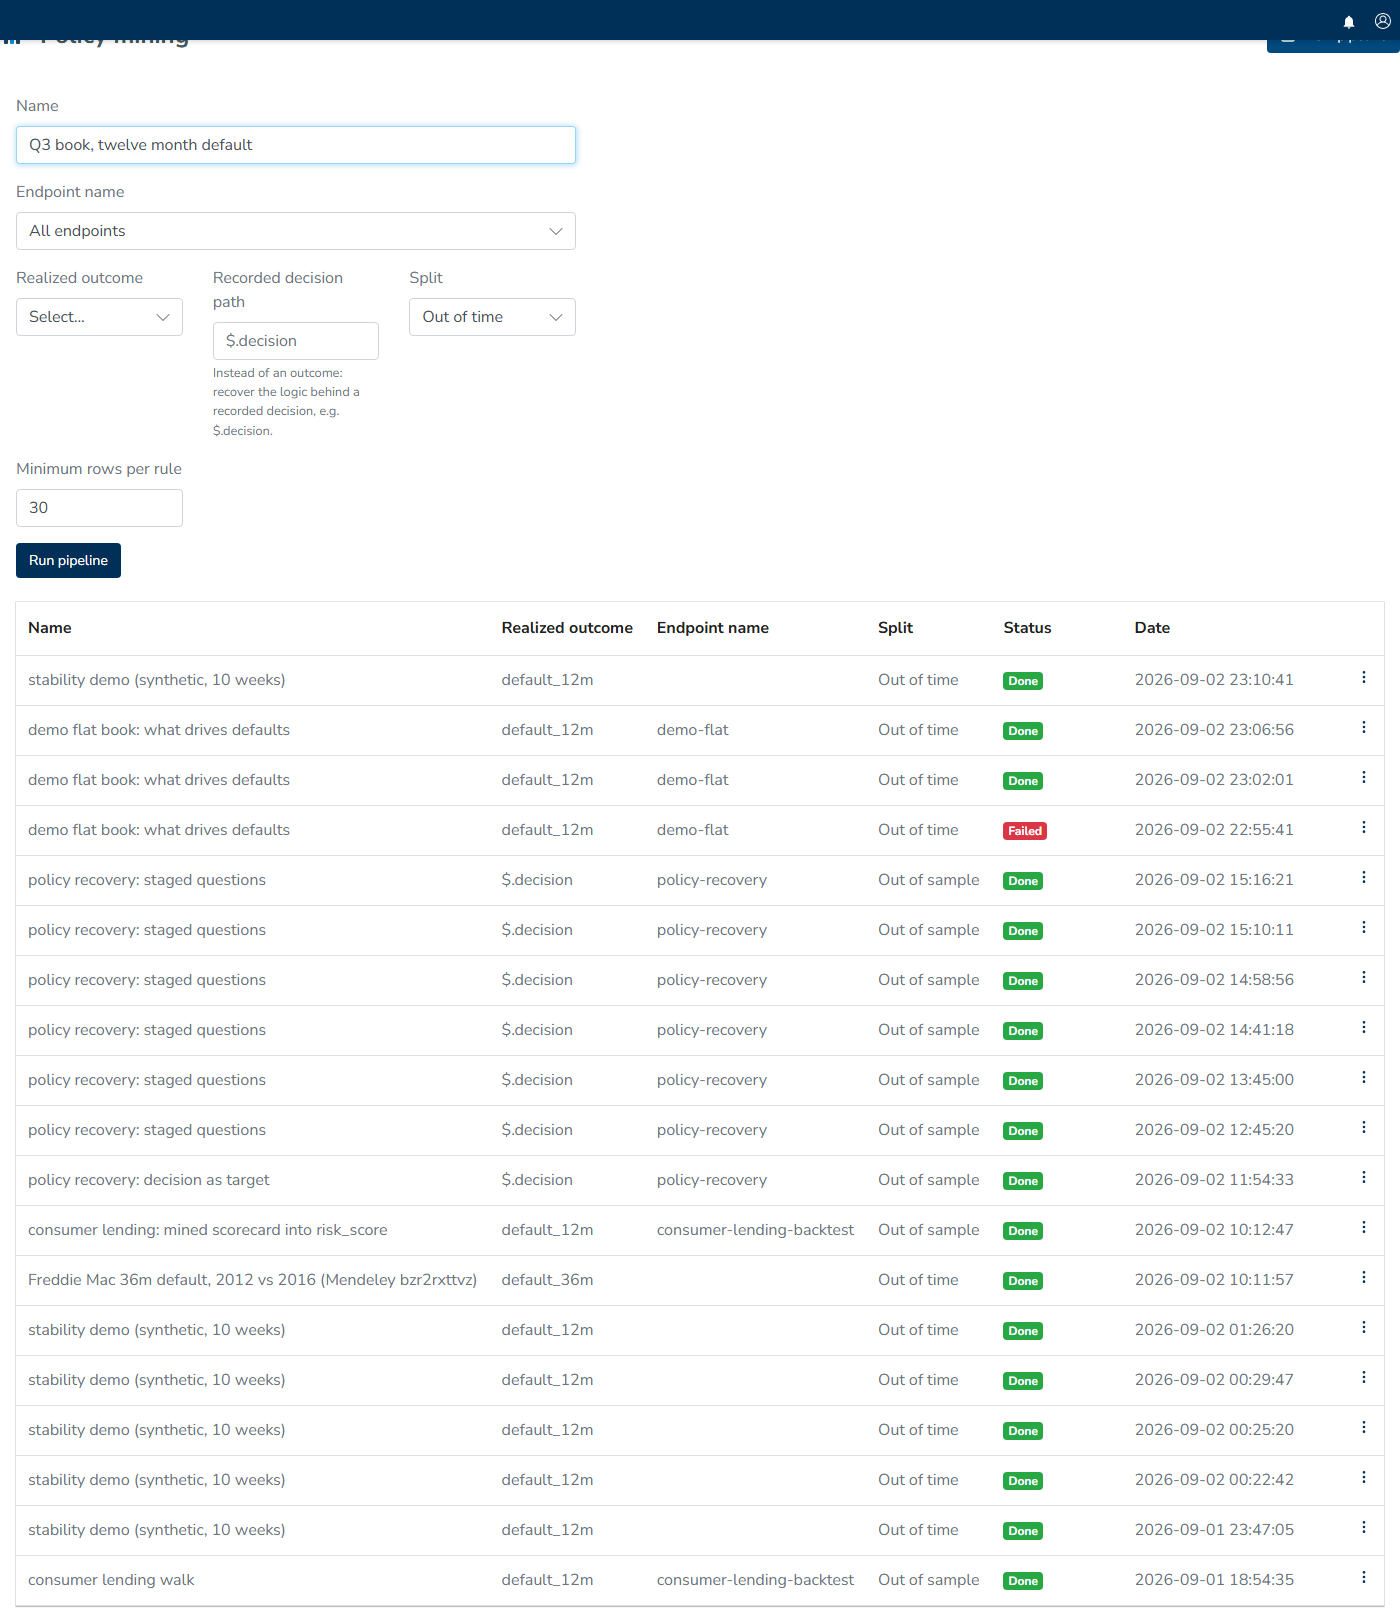Expand the Endpoint name dropdown
This screenshot has width=1400, height=1622.
(296, 231)
